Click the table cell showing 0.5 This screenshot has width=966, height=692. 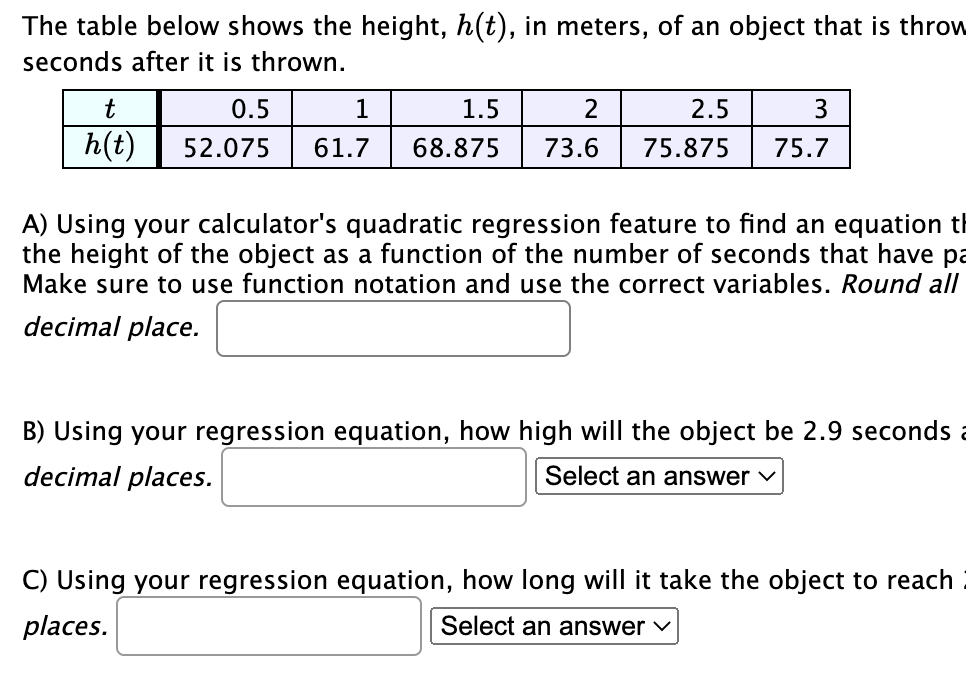(223, 108)
